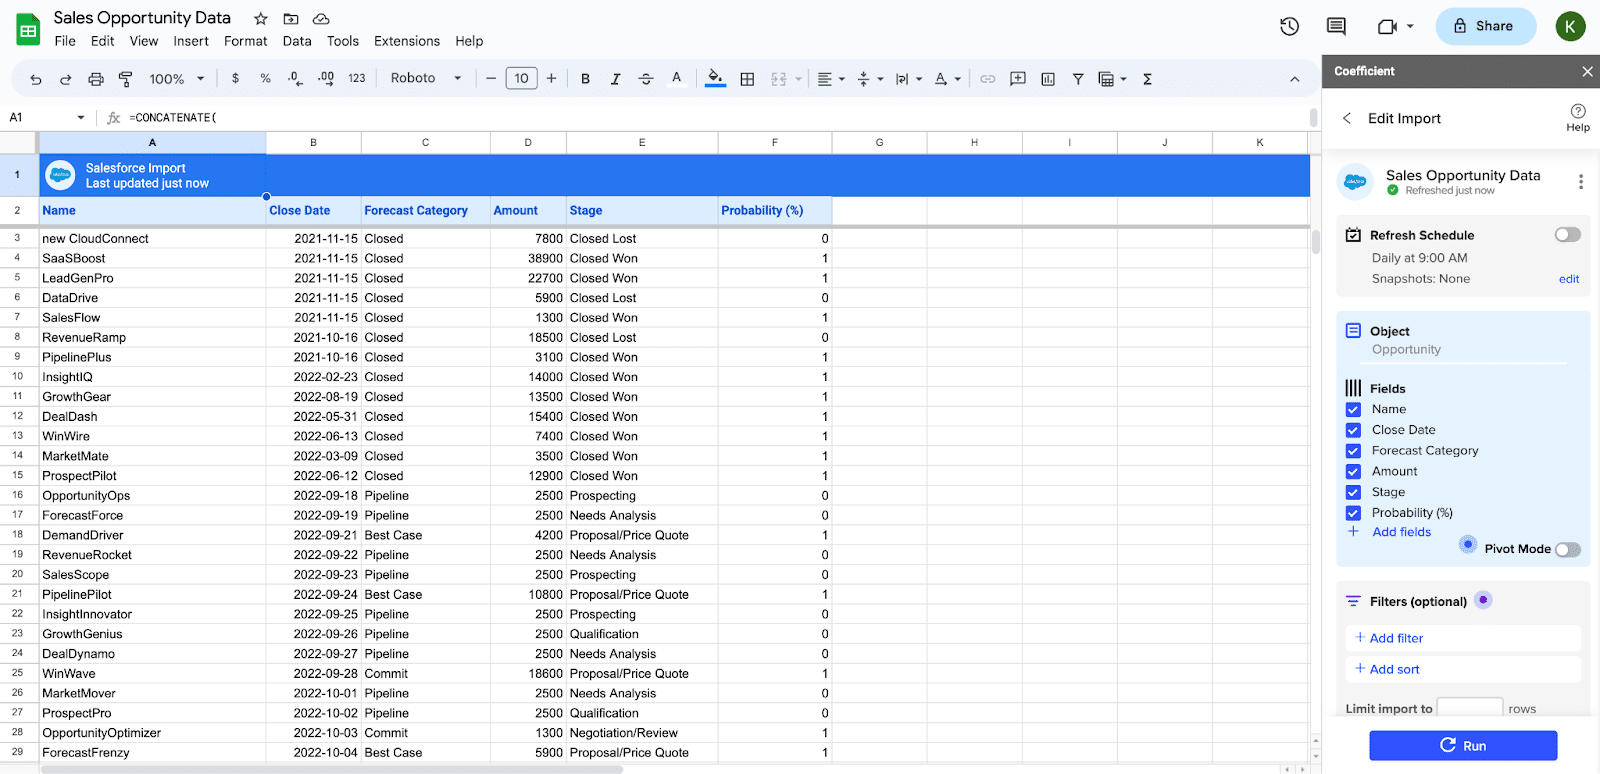
Task: Uncheck the Name field checkbox
Action: point(1353,409)
